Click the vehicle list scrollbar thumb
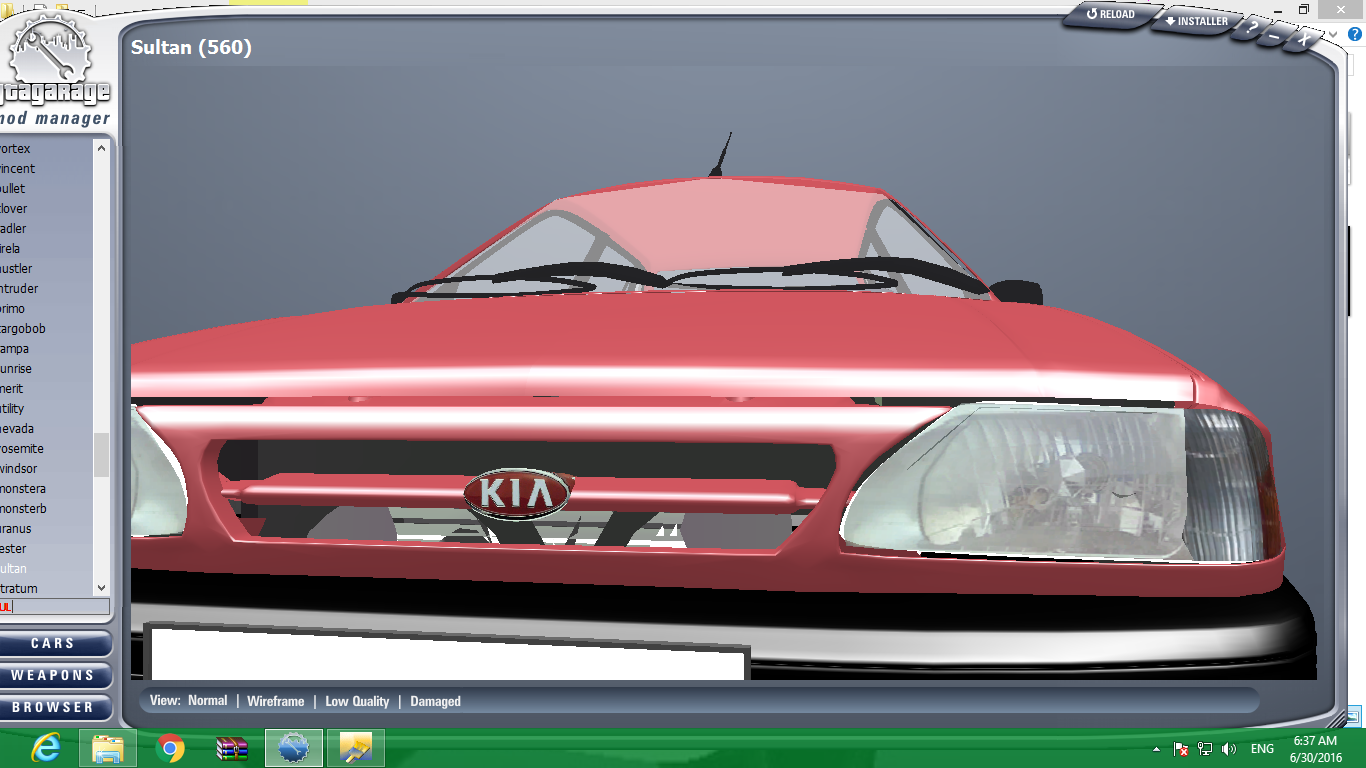Screen dimensions: 1366x768 coord(101,455)
